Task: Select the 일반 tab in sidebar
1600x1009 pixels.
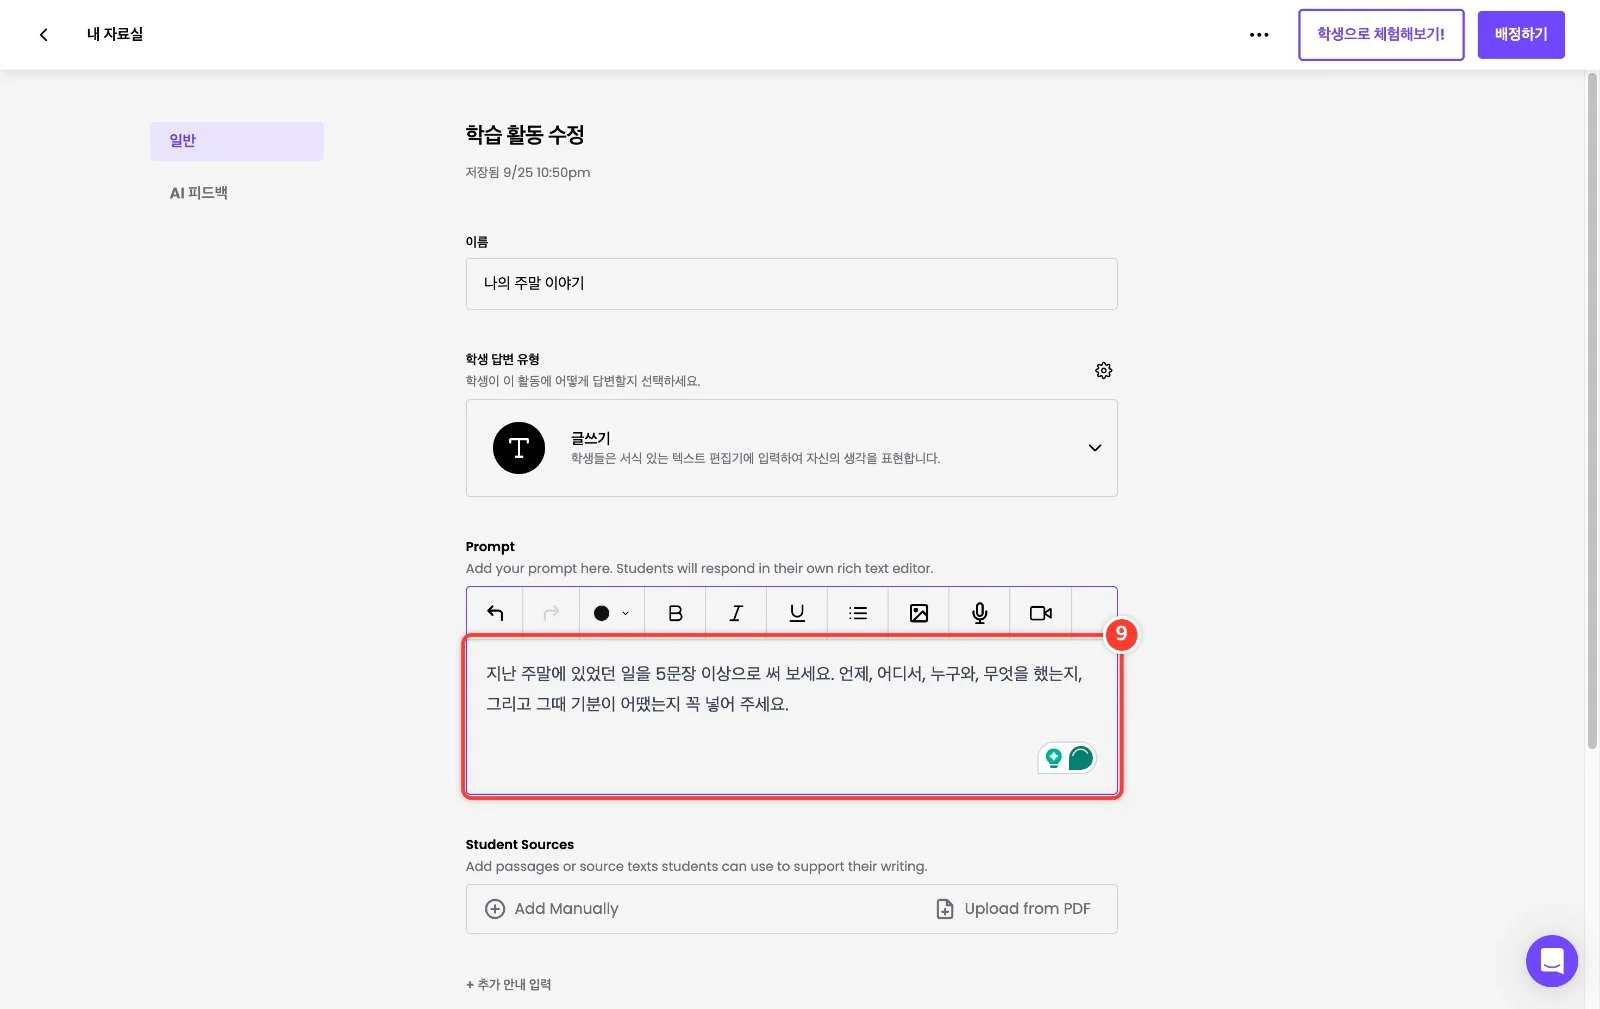Action: (237, 141)
